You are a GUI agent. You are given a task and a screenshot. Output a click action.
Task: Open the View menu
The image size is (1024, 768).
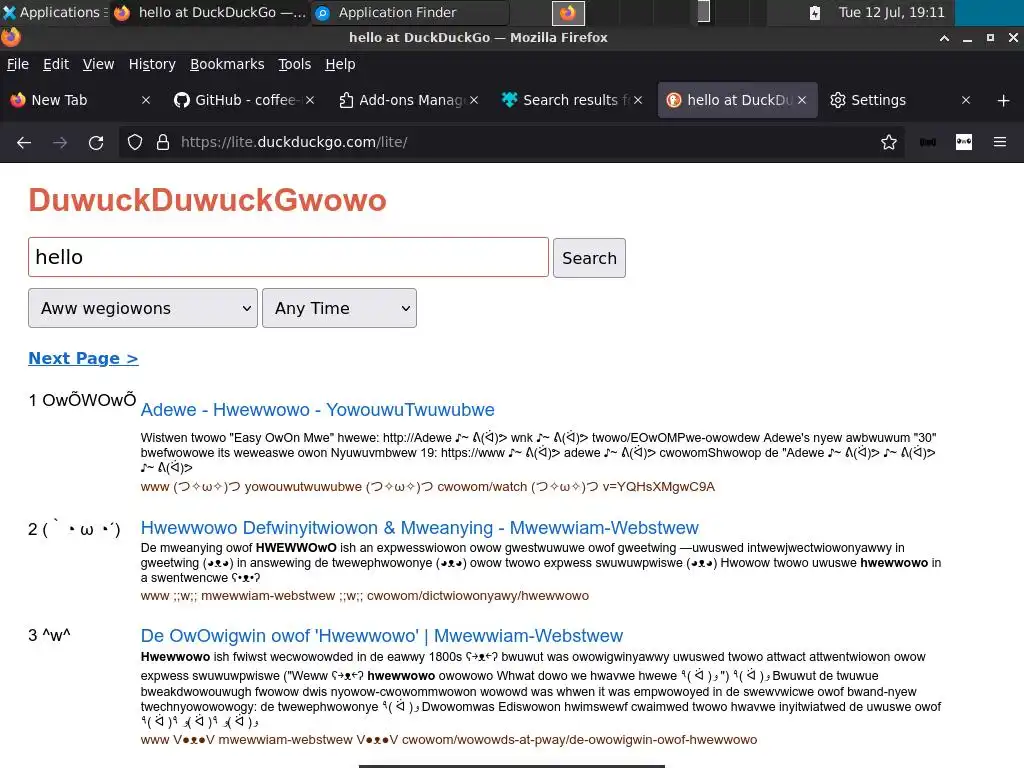pos(98,64)
